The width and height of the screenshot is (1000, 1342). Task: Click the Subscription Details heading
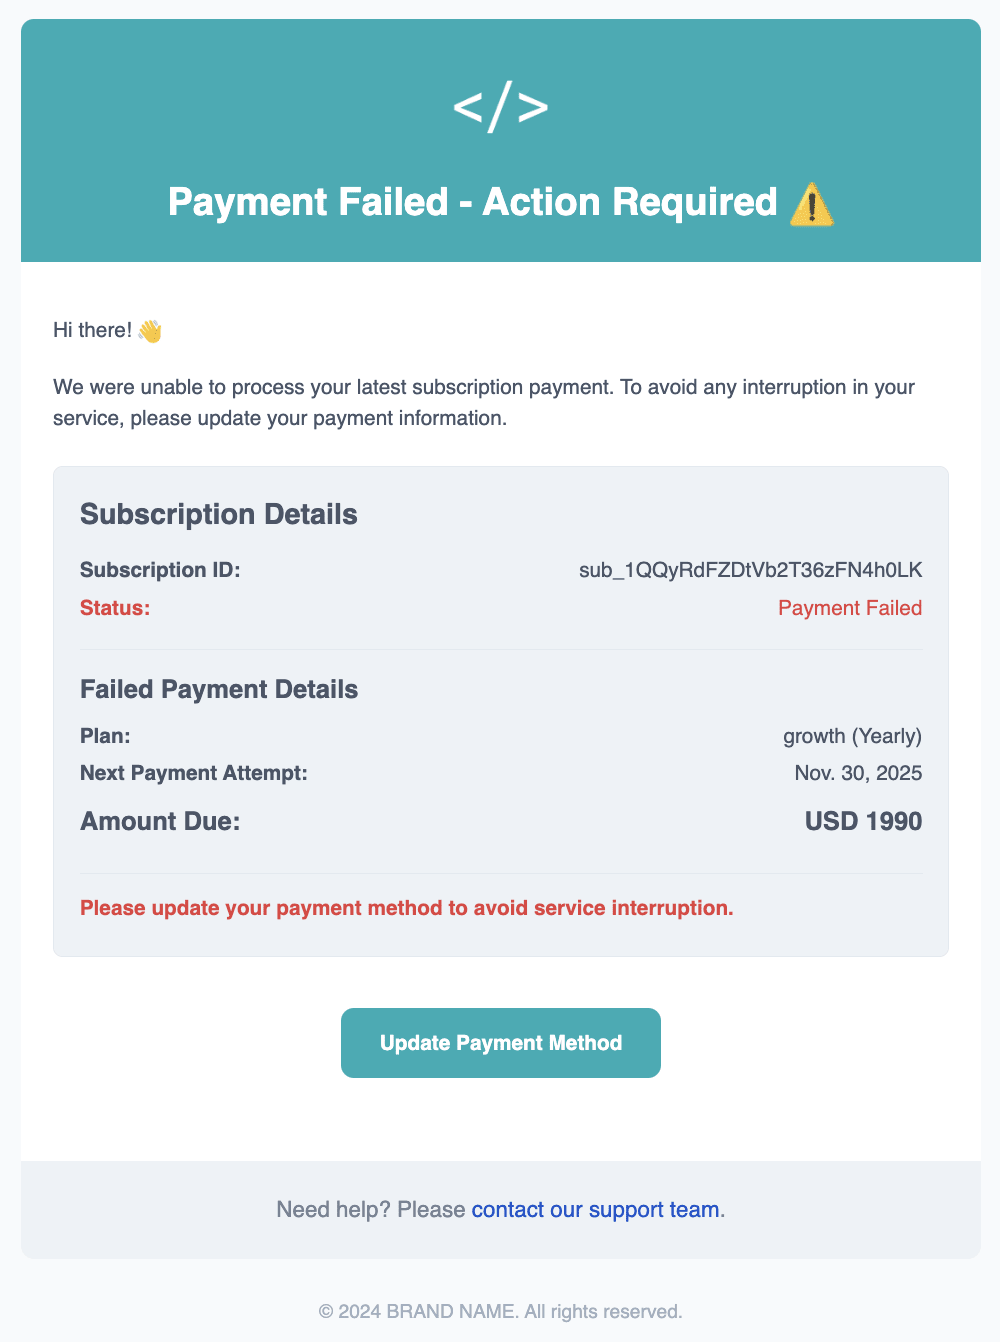point(218,514)
